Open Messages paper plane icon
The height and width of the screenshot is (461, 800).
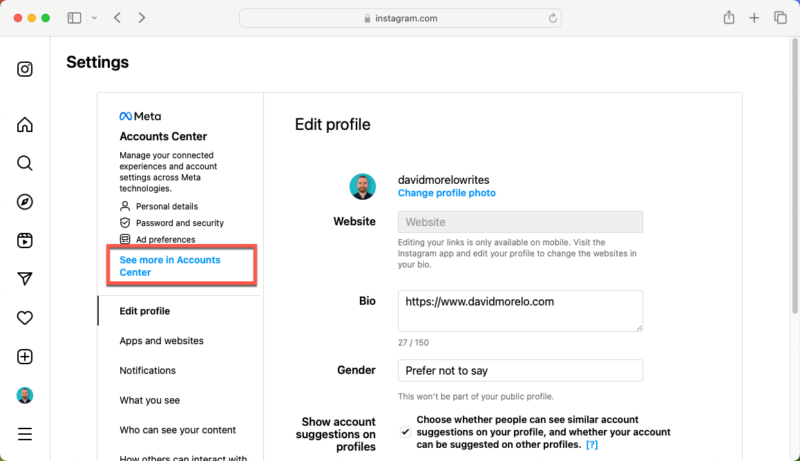coord(24,278)
